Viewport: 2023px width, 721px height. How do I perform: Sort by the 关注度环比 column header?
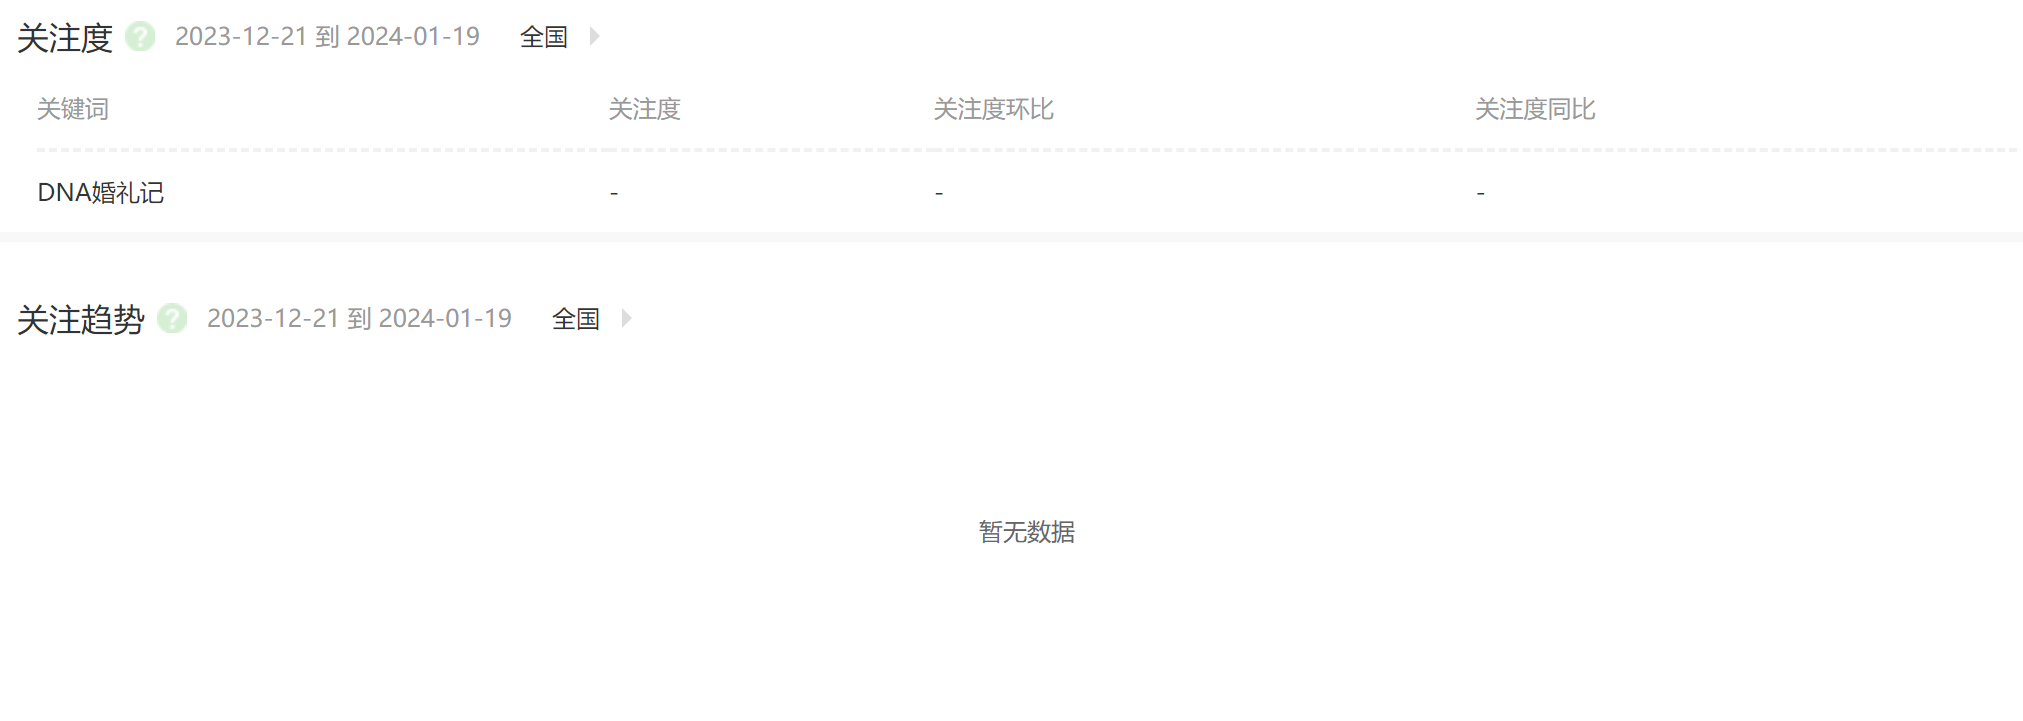(994, 109)
